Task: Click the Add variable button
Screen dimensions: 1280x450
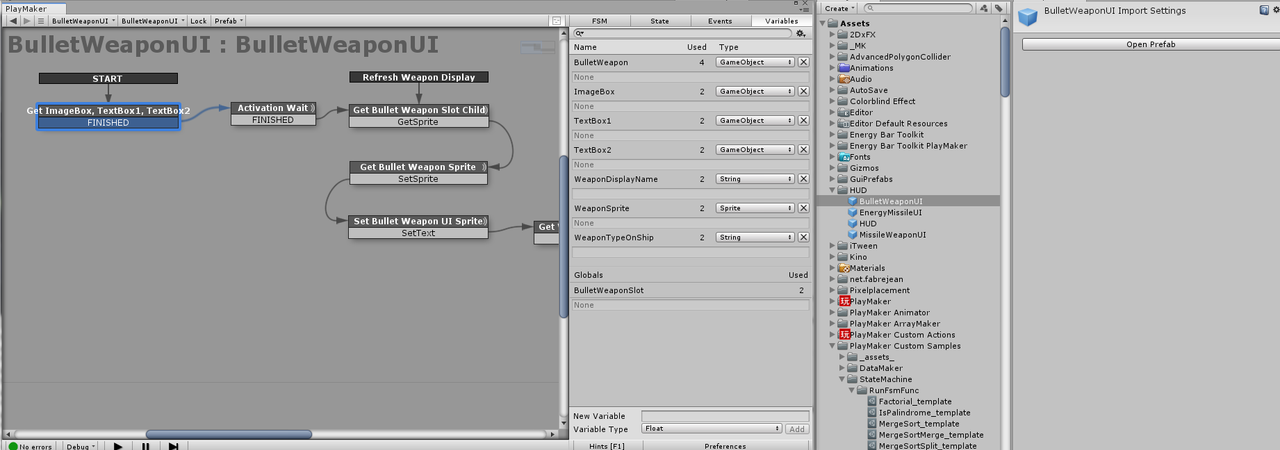Action: pyautogui.click(x=796, y=428)
